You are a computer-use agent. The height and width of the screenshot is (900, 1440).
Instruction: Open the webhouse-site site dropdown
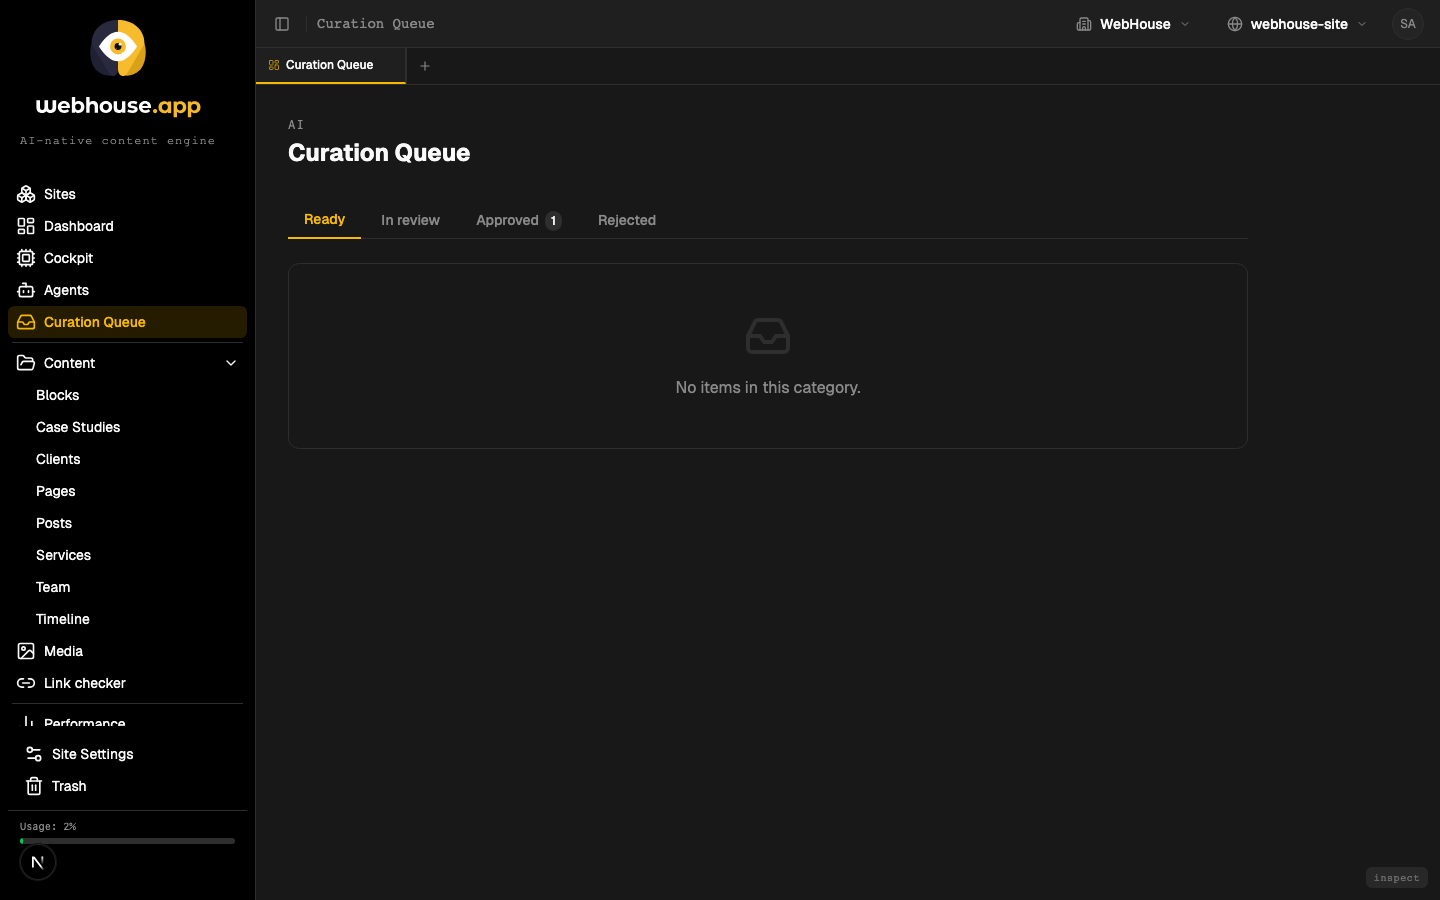point(1297,24)
